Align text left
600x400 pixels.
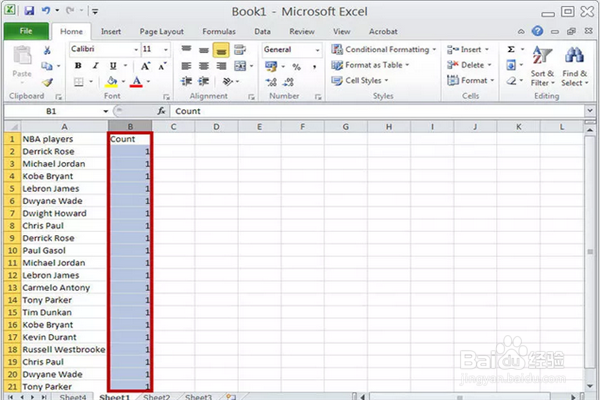(x=186, y=66)
